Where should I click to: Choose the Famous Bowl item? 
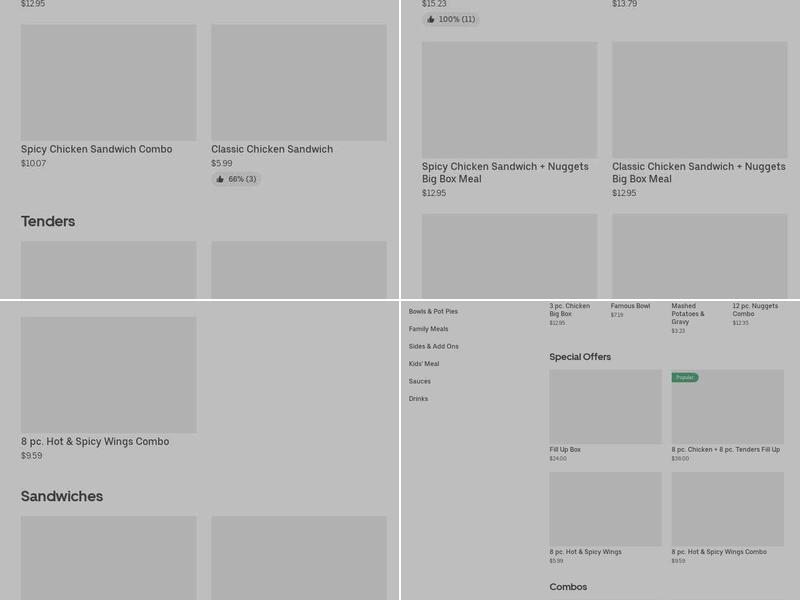[x=630, y=307]
